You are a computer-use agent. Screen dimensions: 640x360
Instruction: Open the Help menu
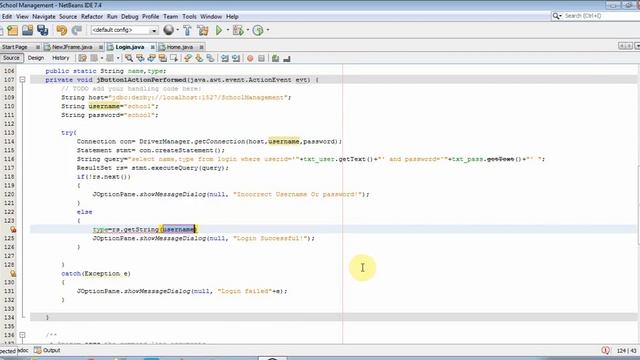(x=232, y=17)
